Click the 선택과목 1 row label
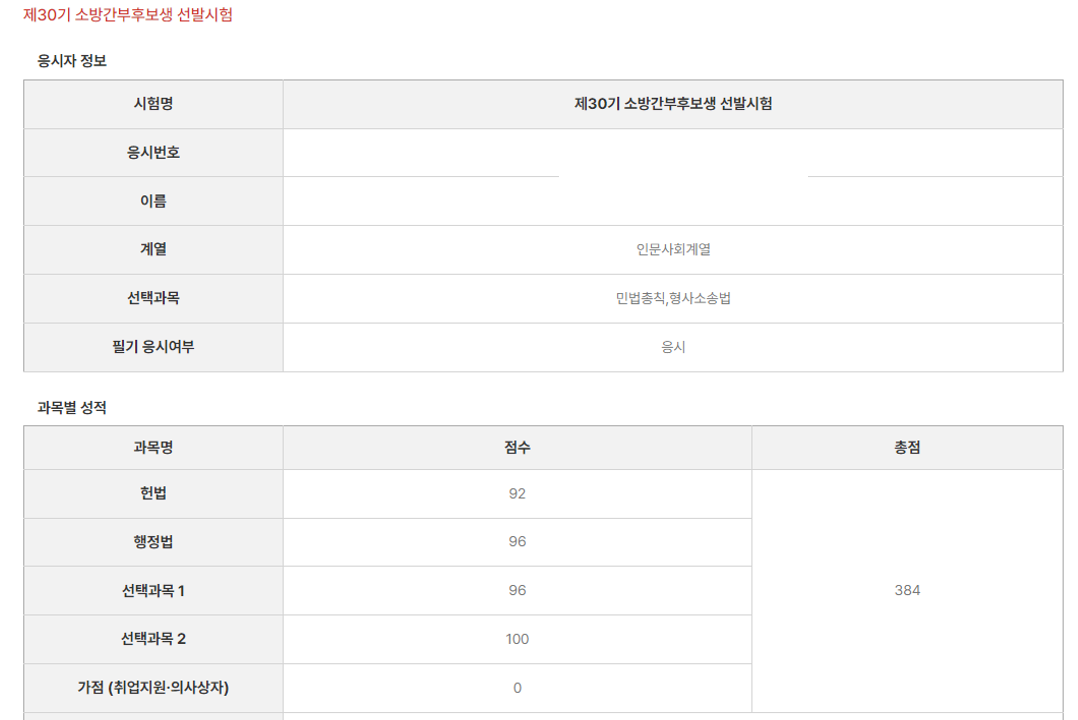The width and height of the screenshot is (1078, 720). click(x=153, y=591)
